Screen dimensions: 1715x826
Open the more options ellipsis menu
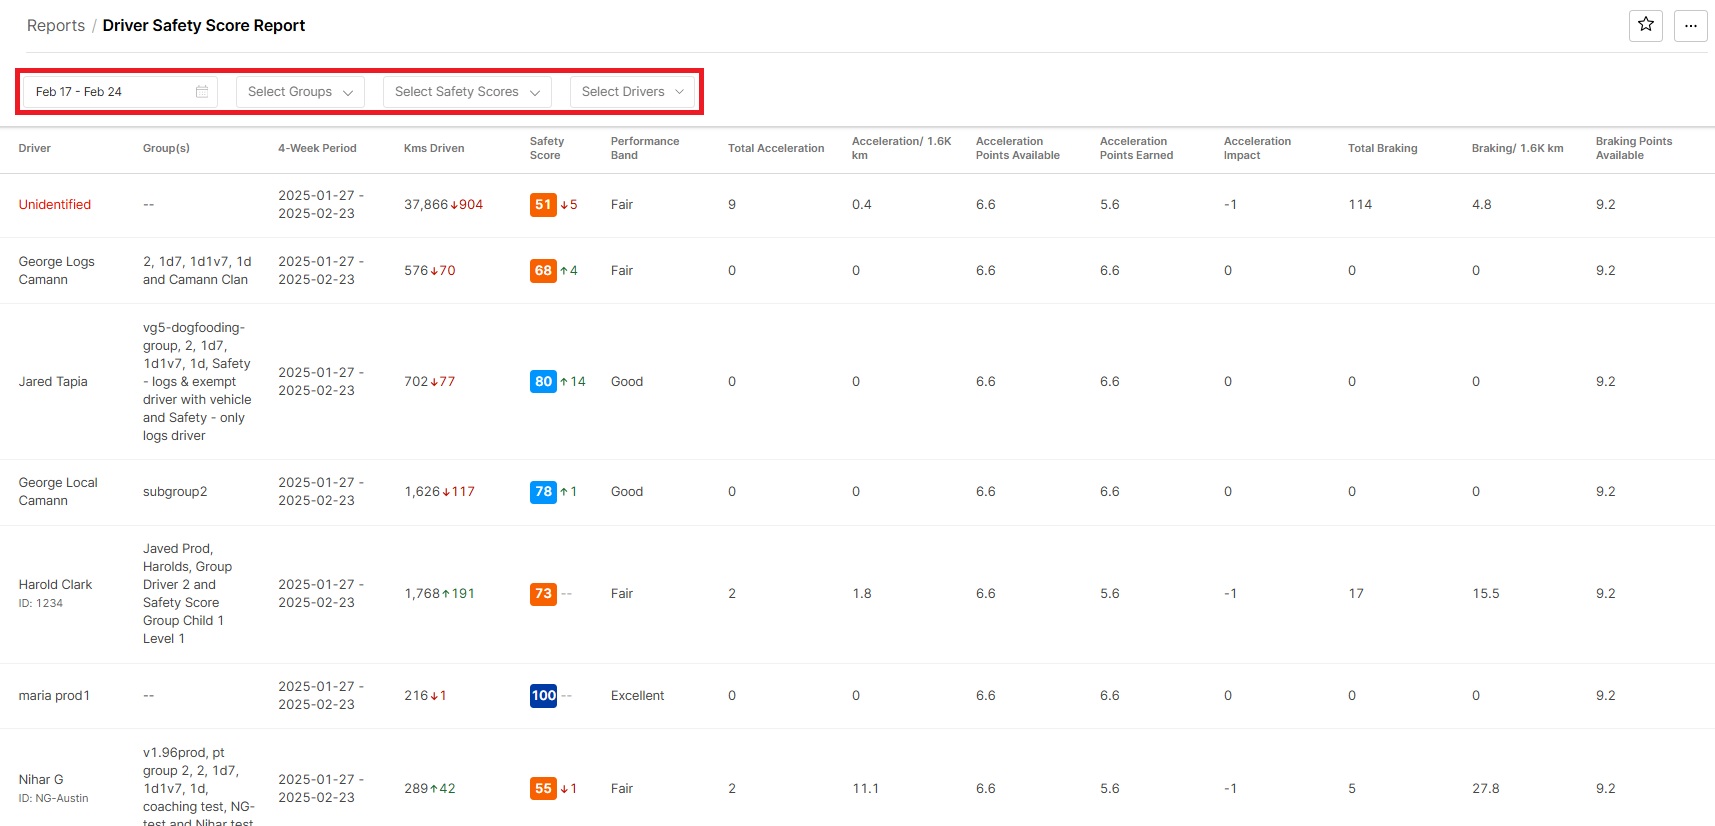1690,25
